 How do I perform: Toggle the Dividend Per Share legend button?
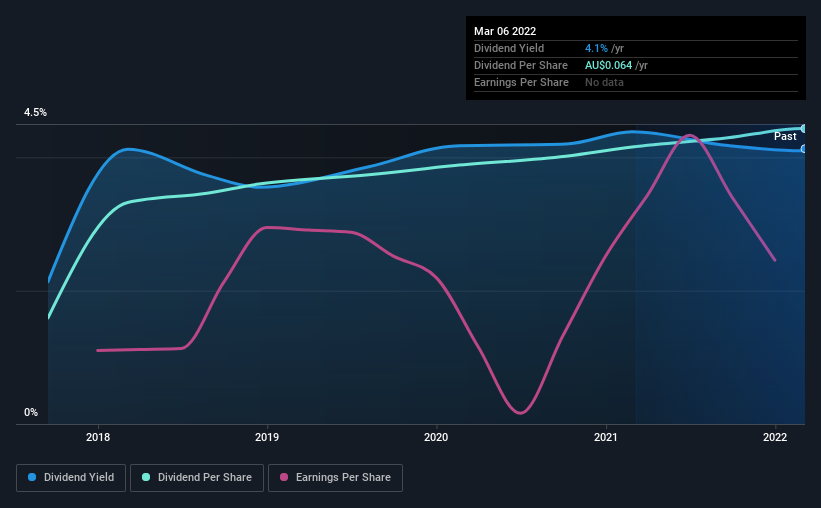coord(197,478)
